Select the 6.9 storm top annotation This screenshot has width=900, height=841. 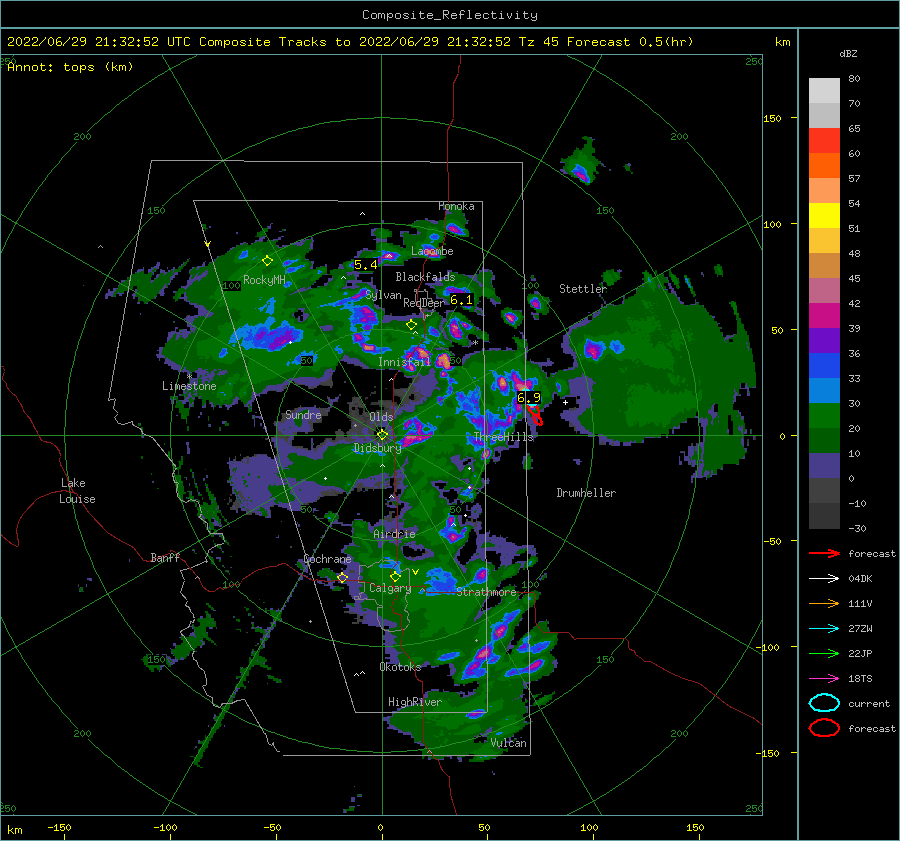[529, 398]
